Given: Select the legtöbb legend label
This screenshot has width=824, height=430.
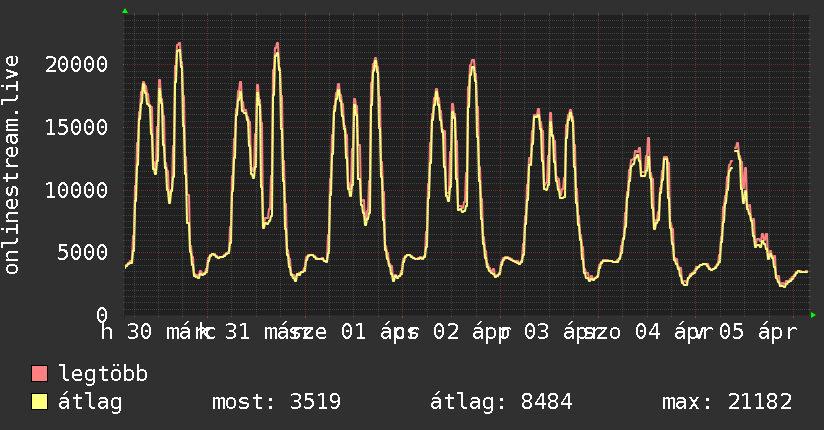Looking at the screenshot, I should (103, 373).
